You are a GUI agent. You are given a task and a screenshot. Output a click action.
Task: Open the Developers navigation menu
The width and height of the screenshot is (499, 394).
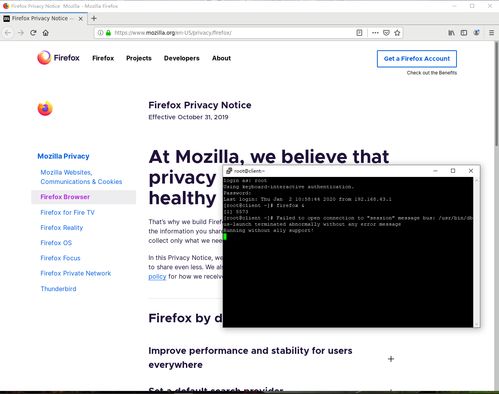tap(182, 58)
